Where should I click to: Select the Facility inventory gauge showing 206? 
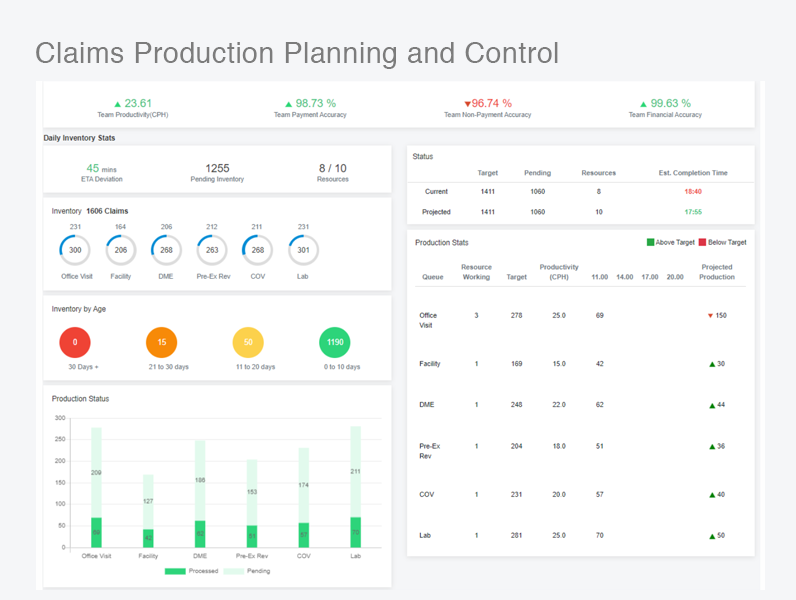pos(121,250)
